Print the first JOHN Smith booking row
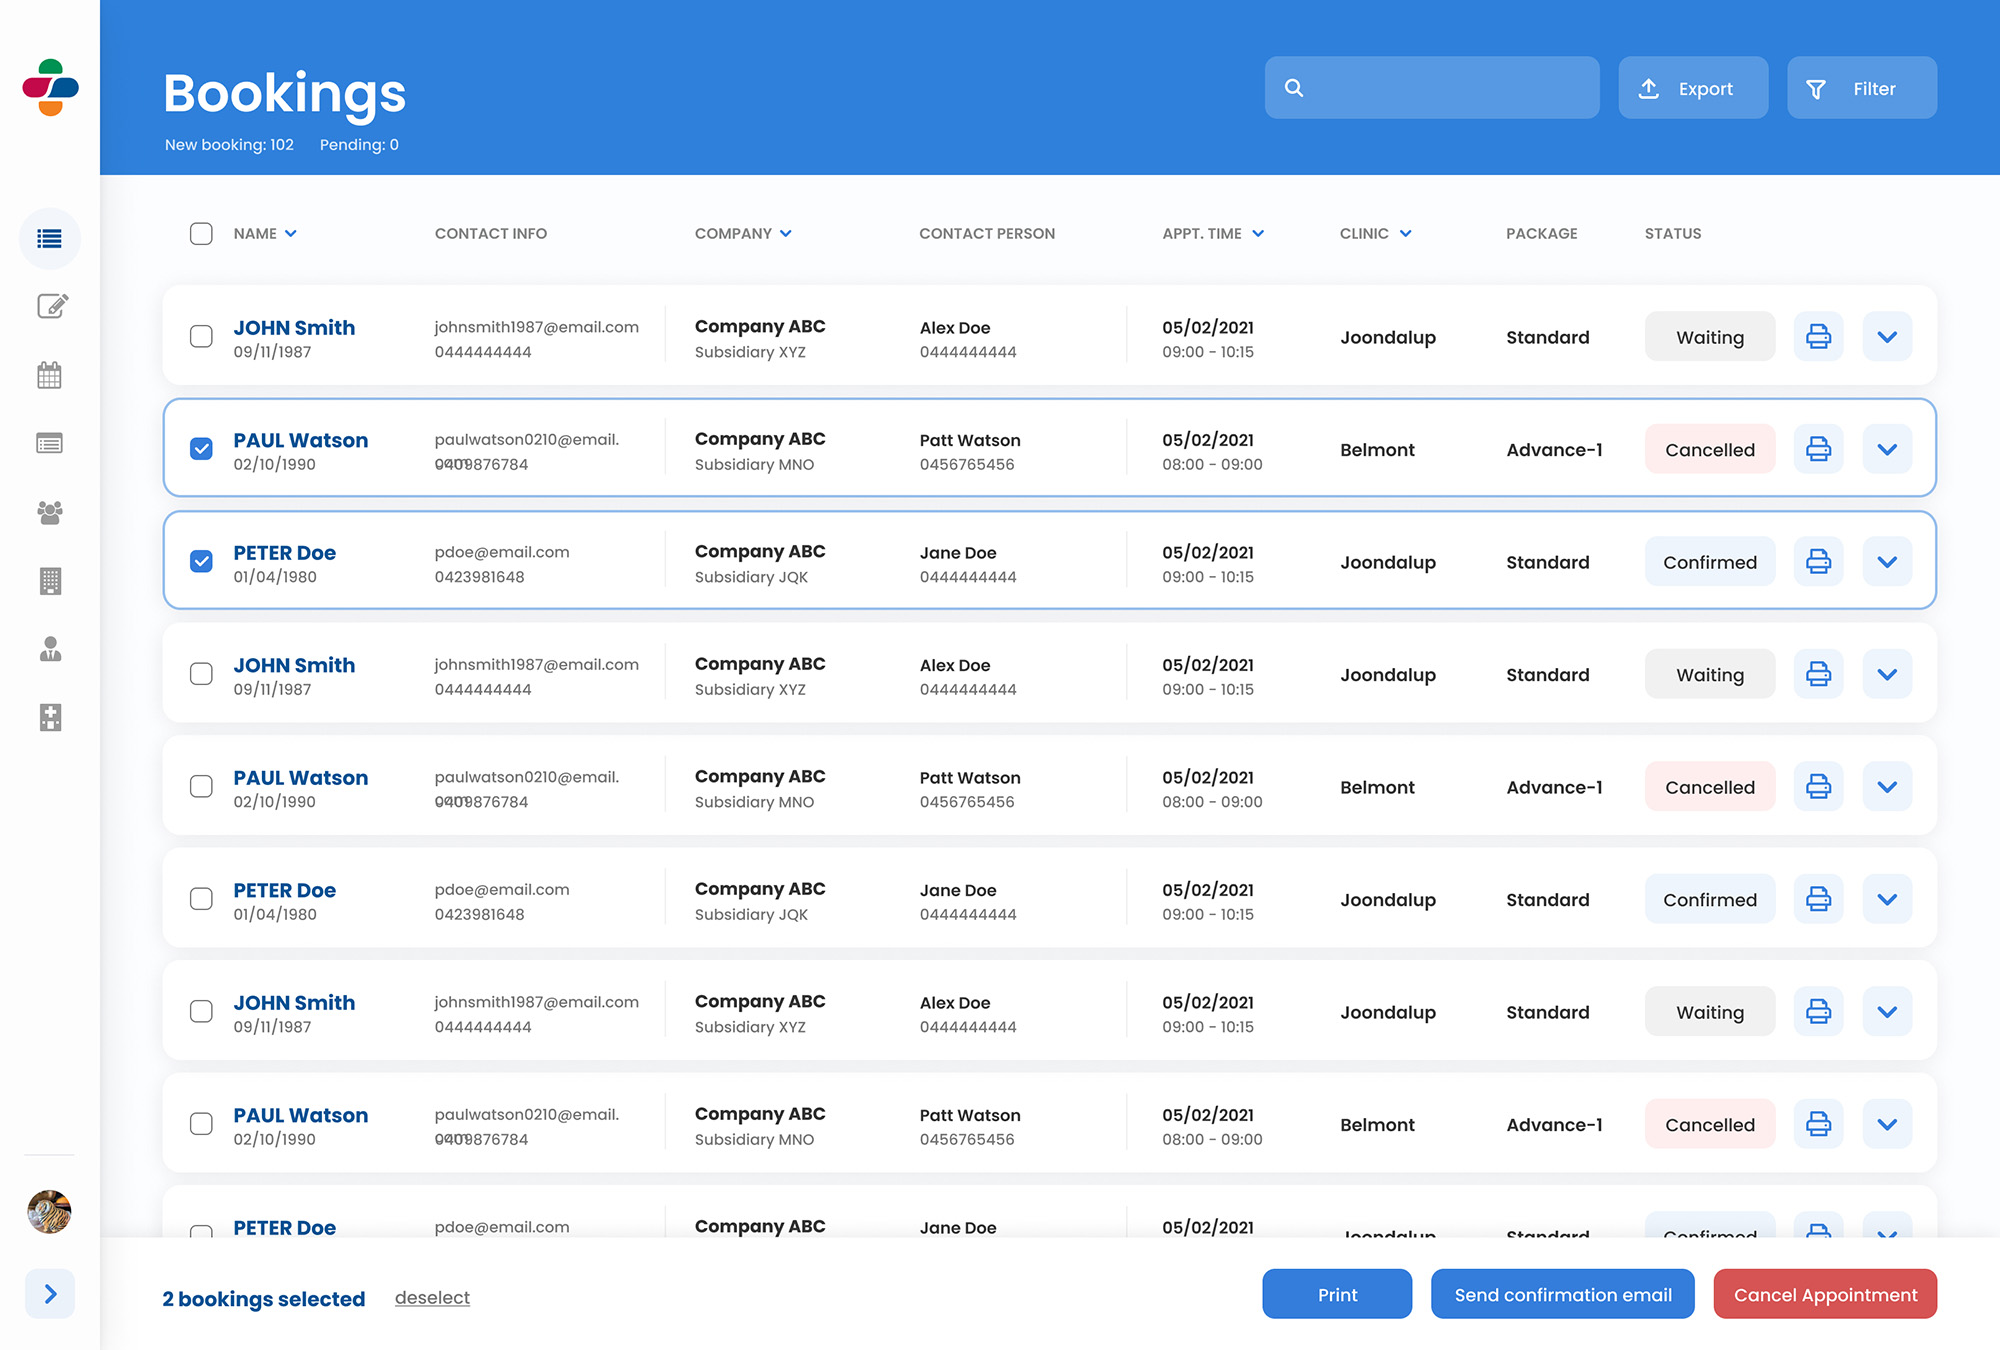 tap(1818, 337)
